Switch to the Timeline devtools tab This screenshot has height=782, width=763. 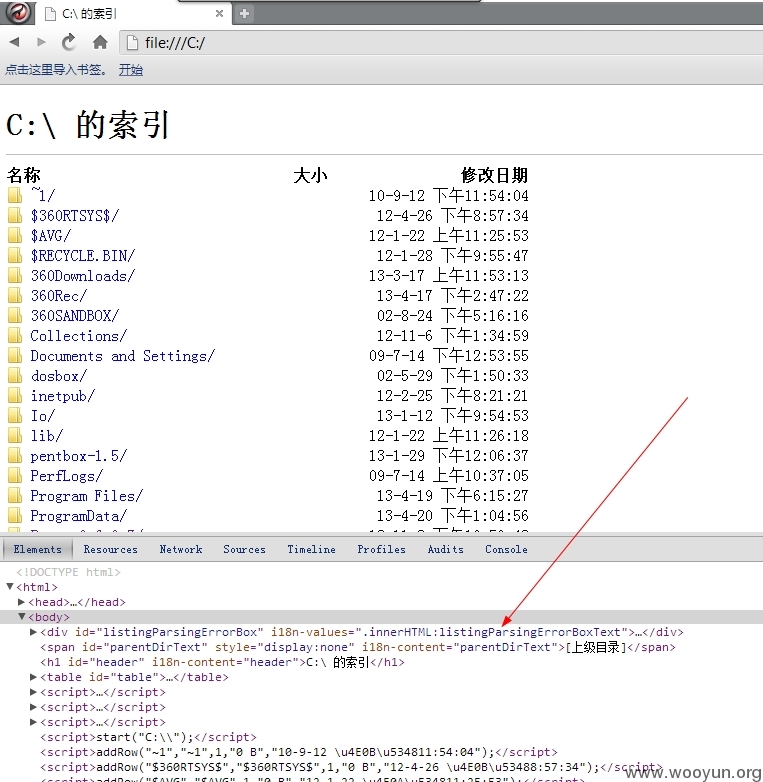click(311, 549)
